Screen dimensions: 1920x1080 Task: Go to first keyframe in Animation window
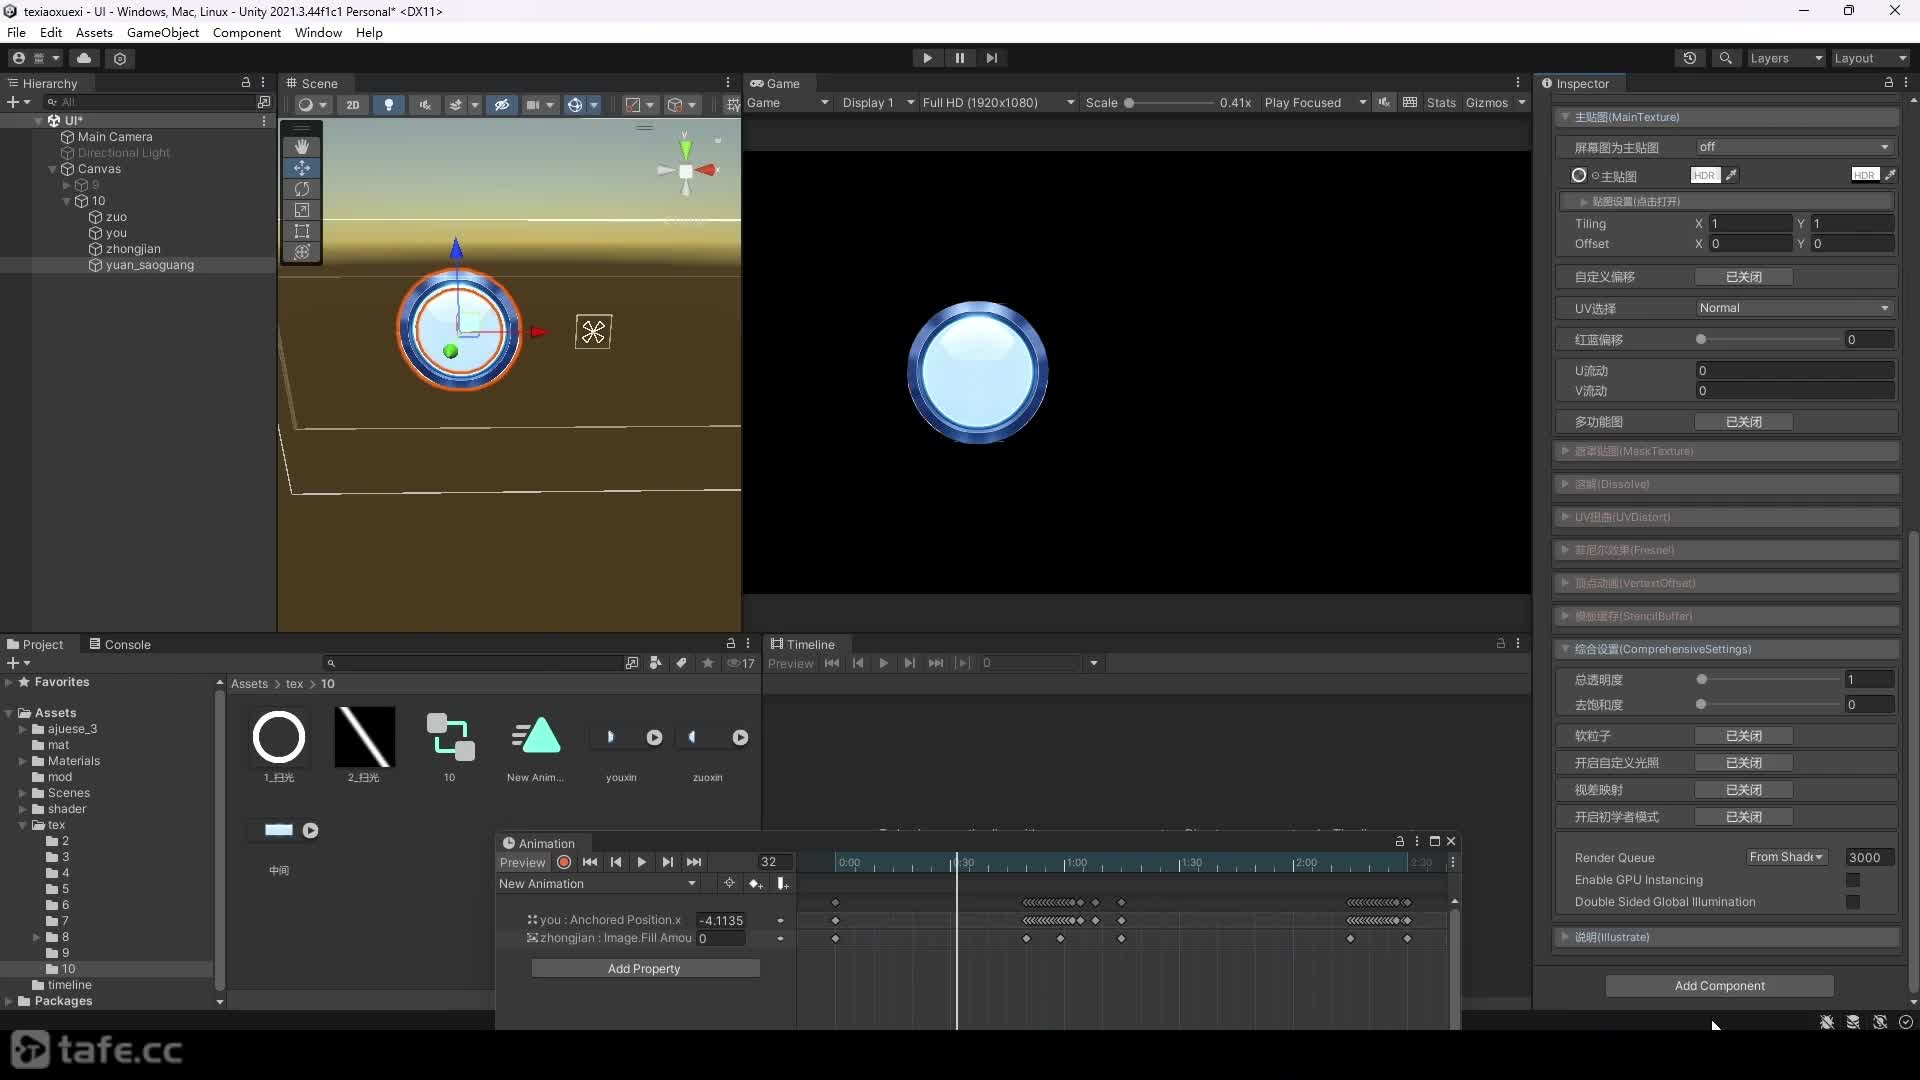click(x=590, y=862)
